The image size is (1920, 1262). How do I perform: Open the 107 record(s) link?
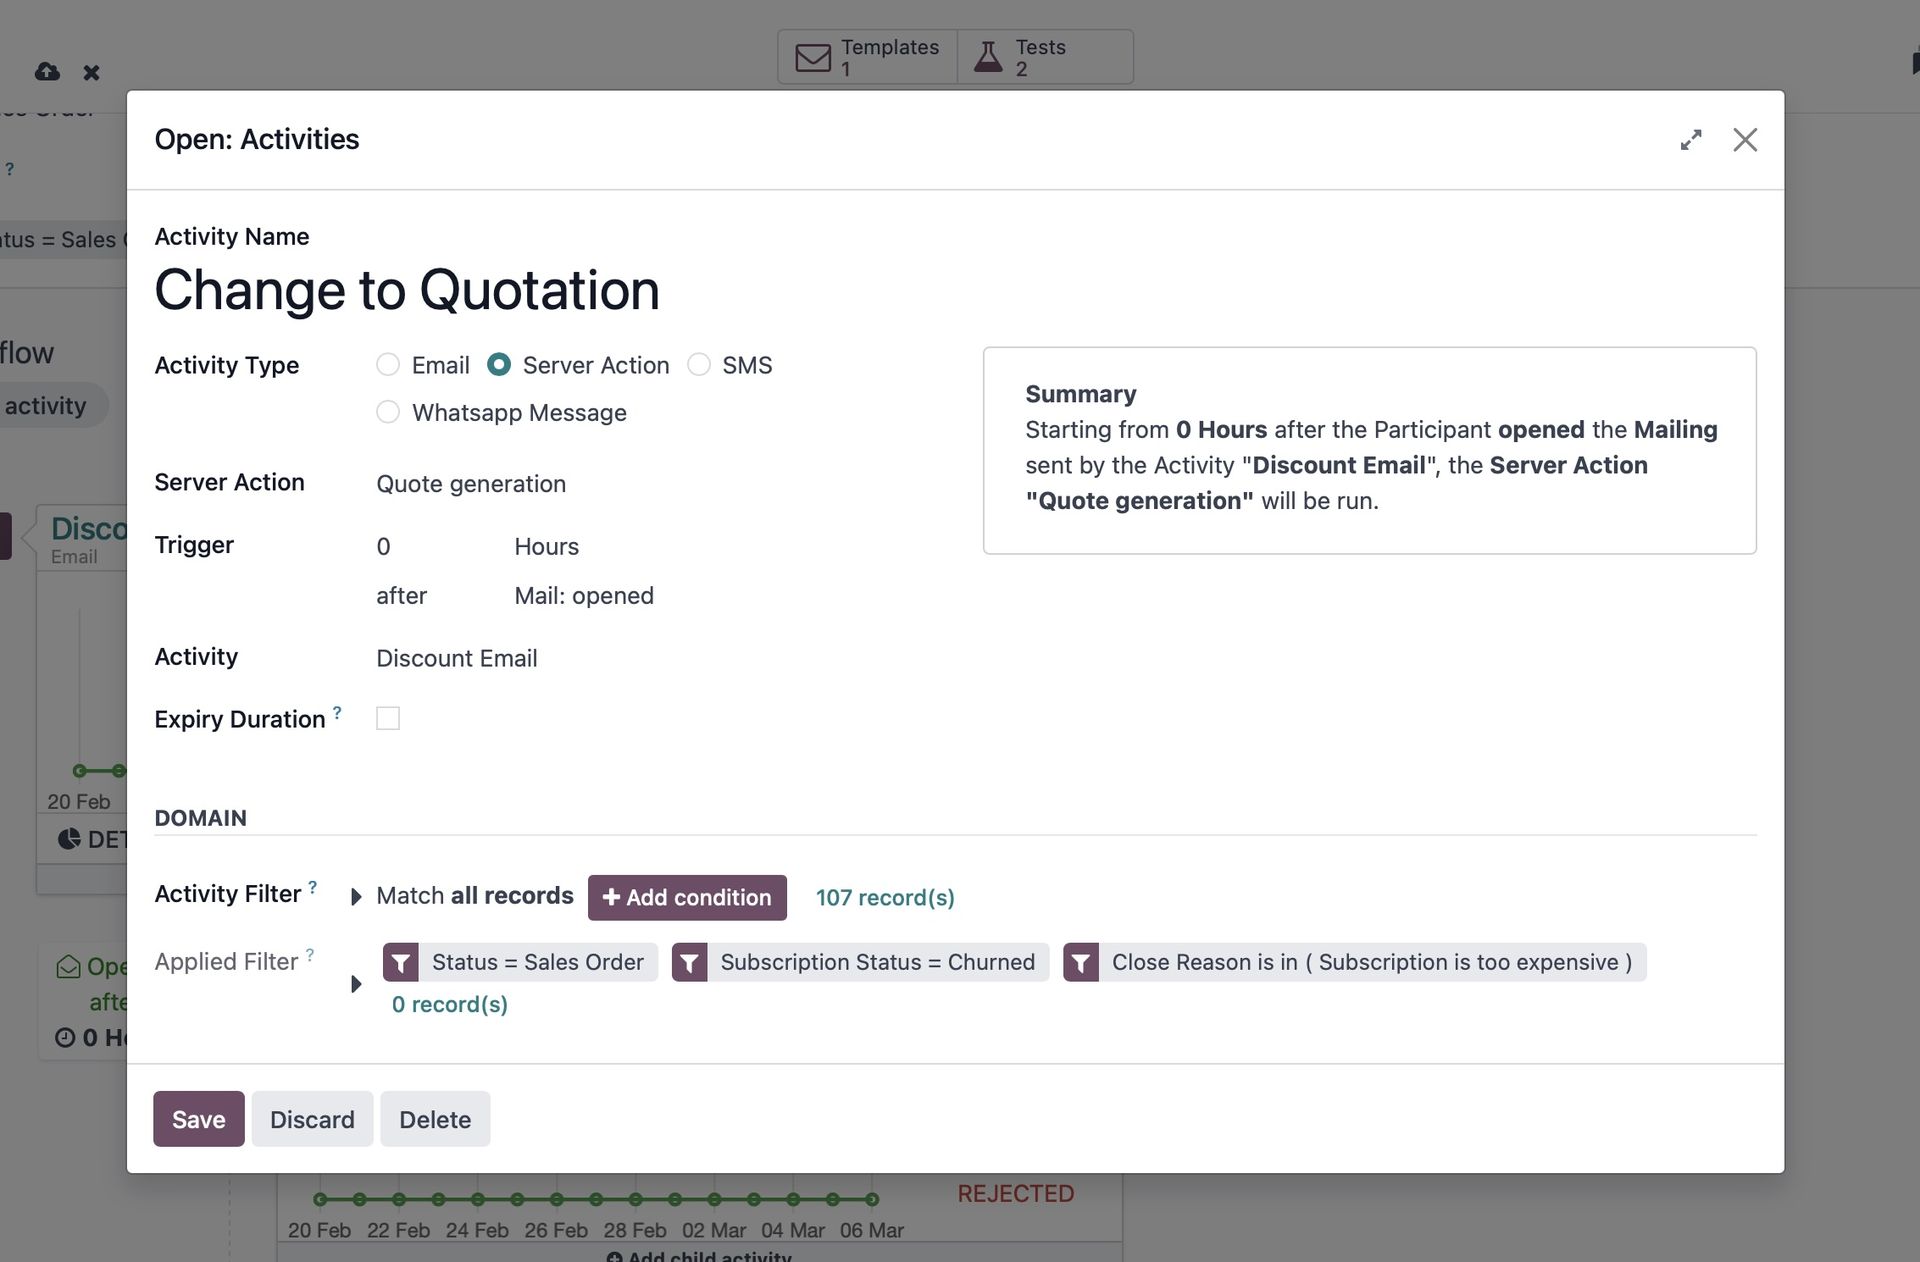click(x=885, y=898)
